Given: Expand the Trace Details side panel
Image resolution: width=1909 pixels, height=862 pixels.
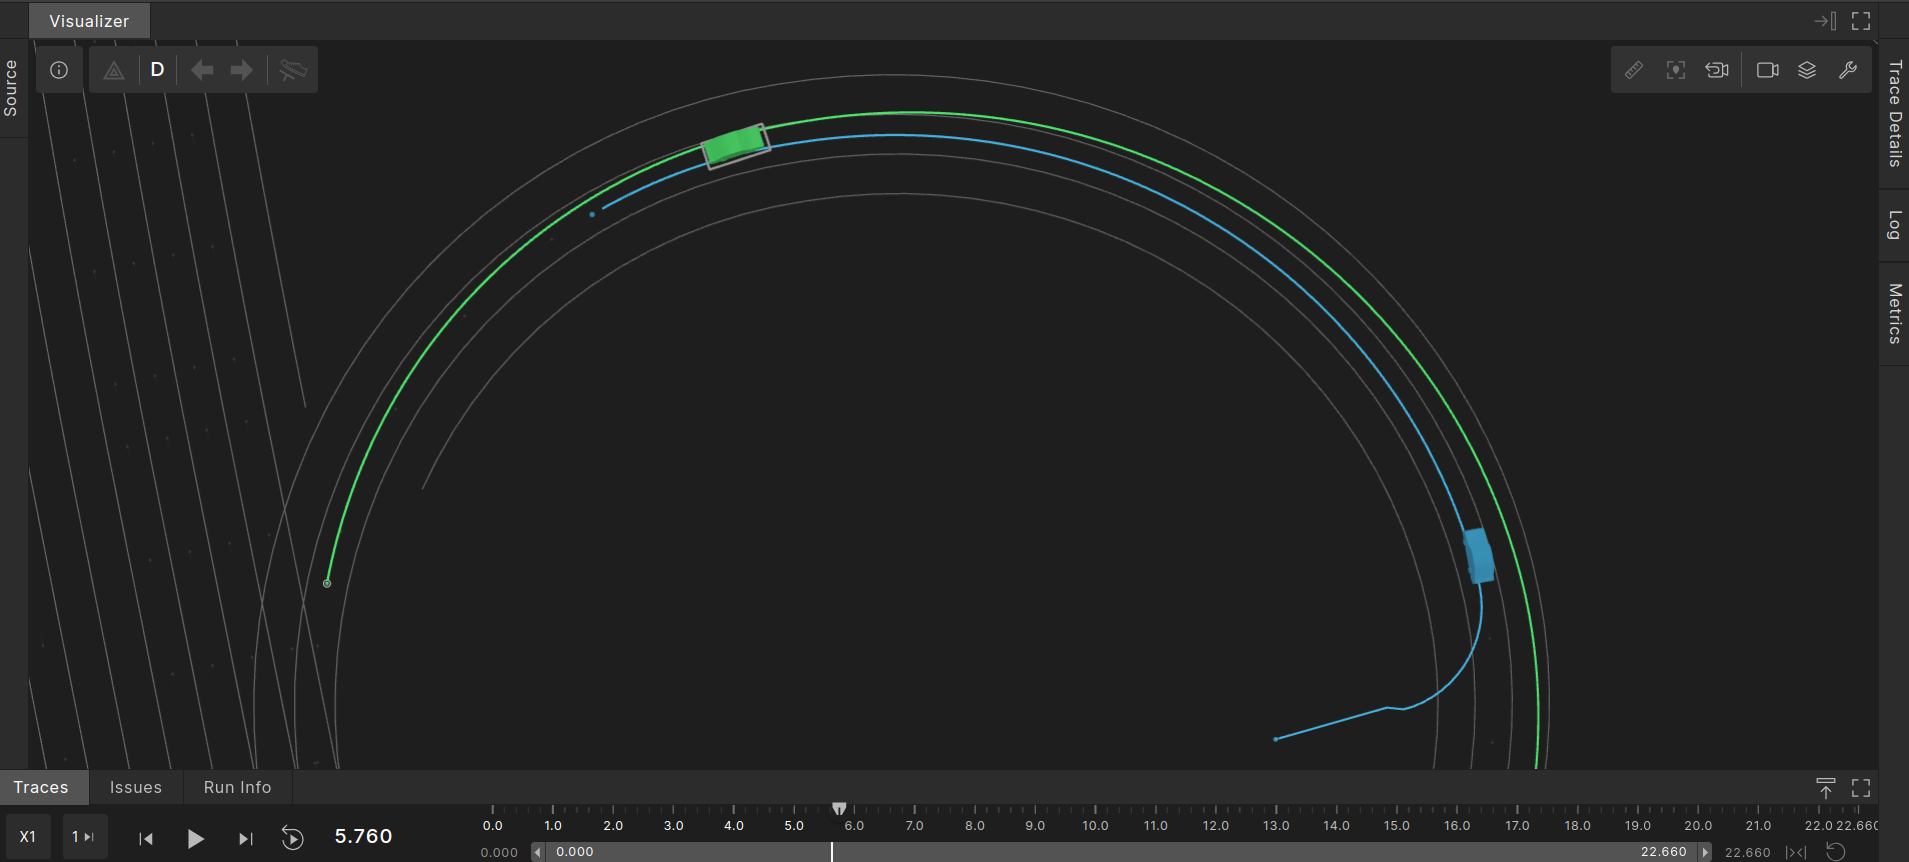Looking at the screenshot, I should point(1894,113).
